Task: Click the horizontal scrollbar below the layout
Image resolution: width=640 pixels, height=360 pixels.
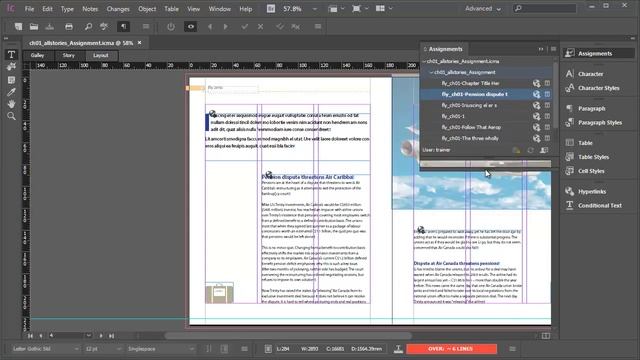Action: [x=288, y=336]
